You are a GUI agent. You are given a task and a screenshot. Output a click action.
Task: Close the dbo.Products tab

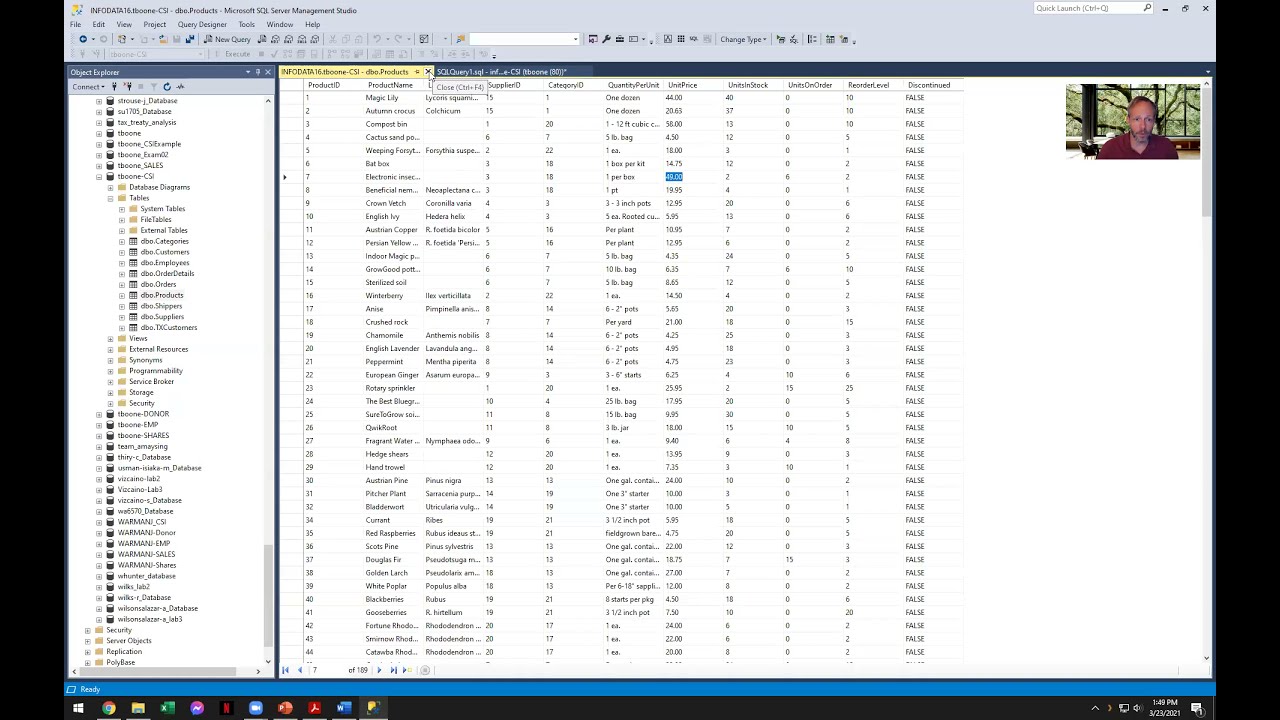tap(428, 72)
